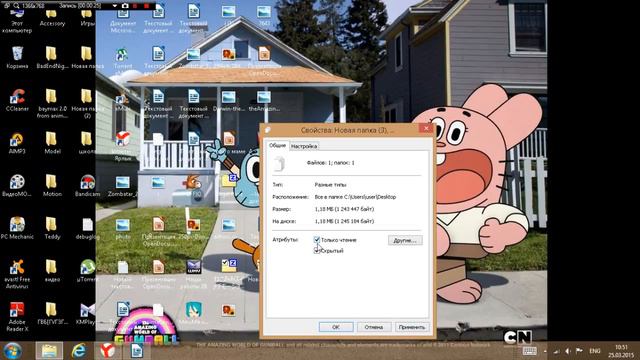Click the volume speaker tray icon

[567, 351]
